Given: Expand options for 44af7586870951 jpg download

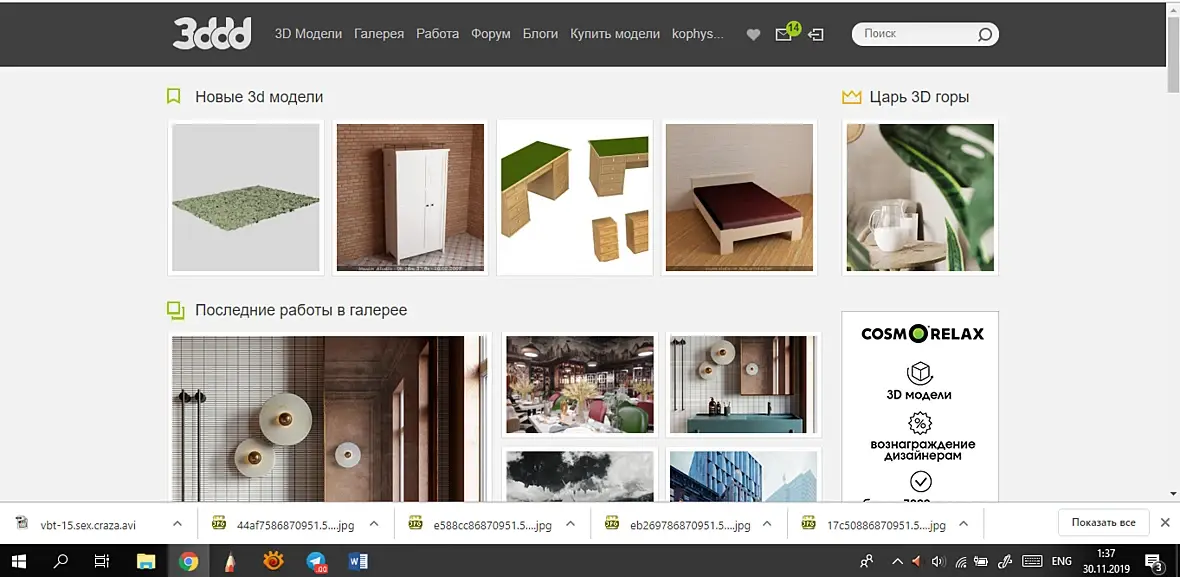Looking at the screenshot, I should 374,524.
